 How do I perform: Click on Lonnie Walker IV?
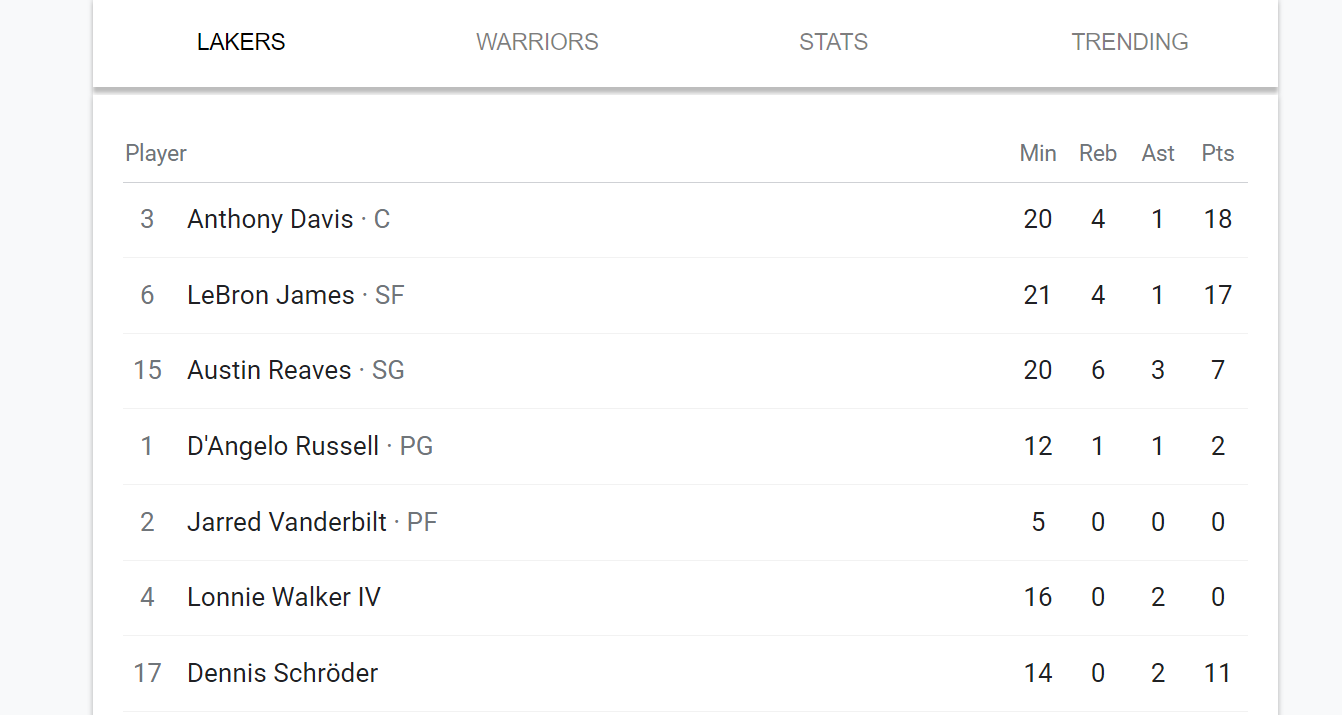click(284, 597)
